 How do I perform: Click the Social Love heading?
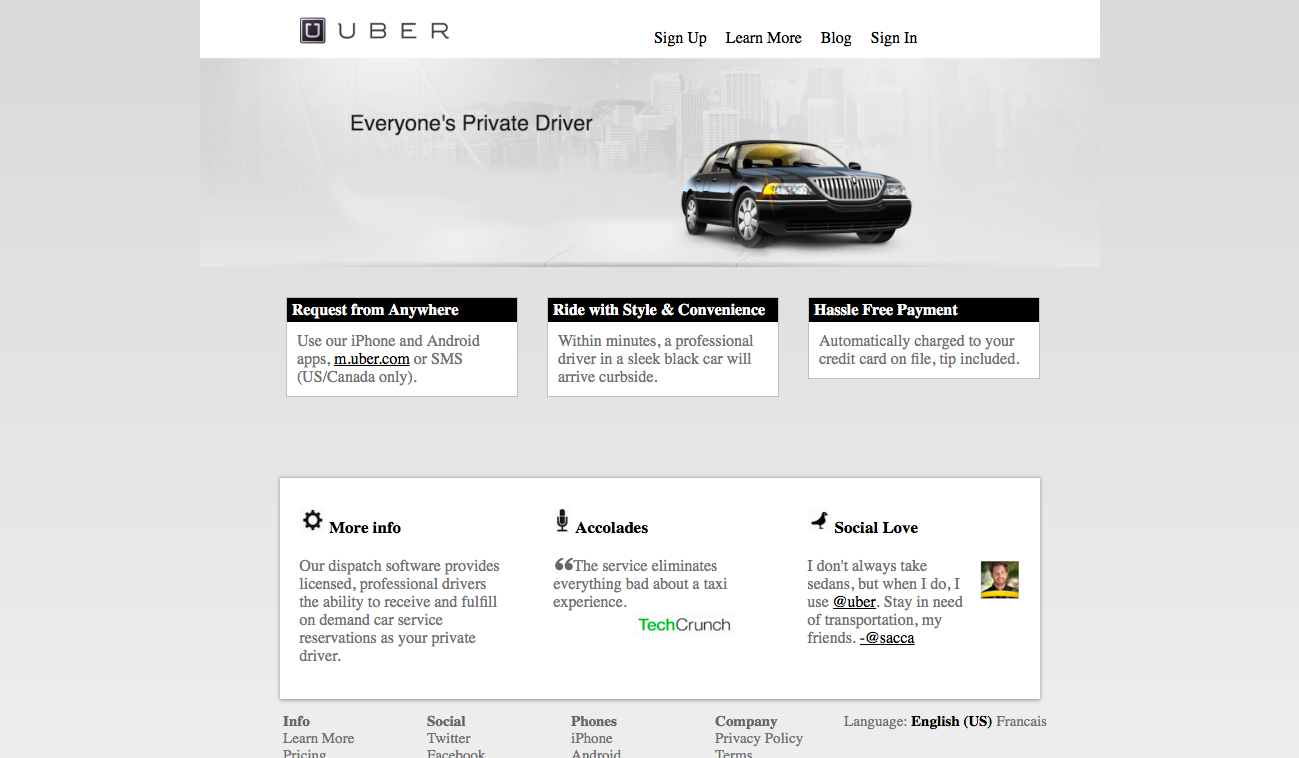(x=876, y=528)
